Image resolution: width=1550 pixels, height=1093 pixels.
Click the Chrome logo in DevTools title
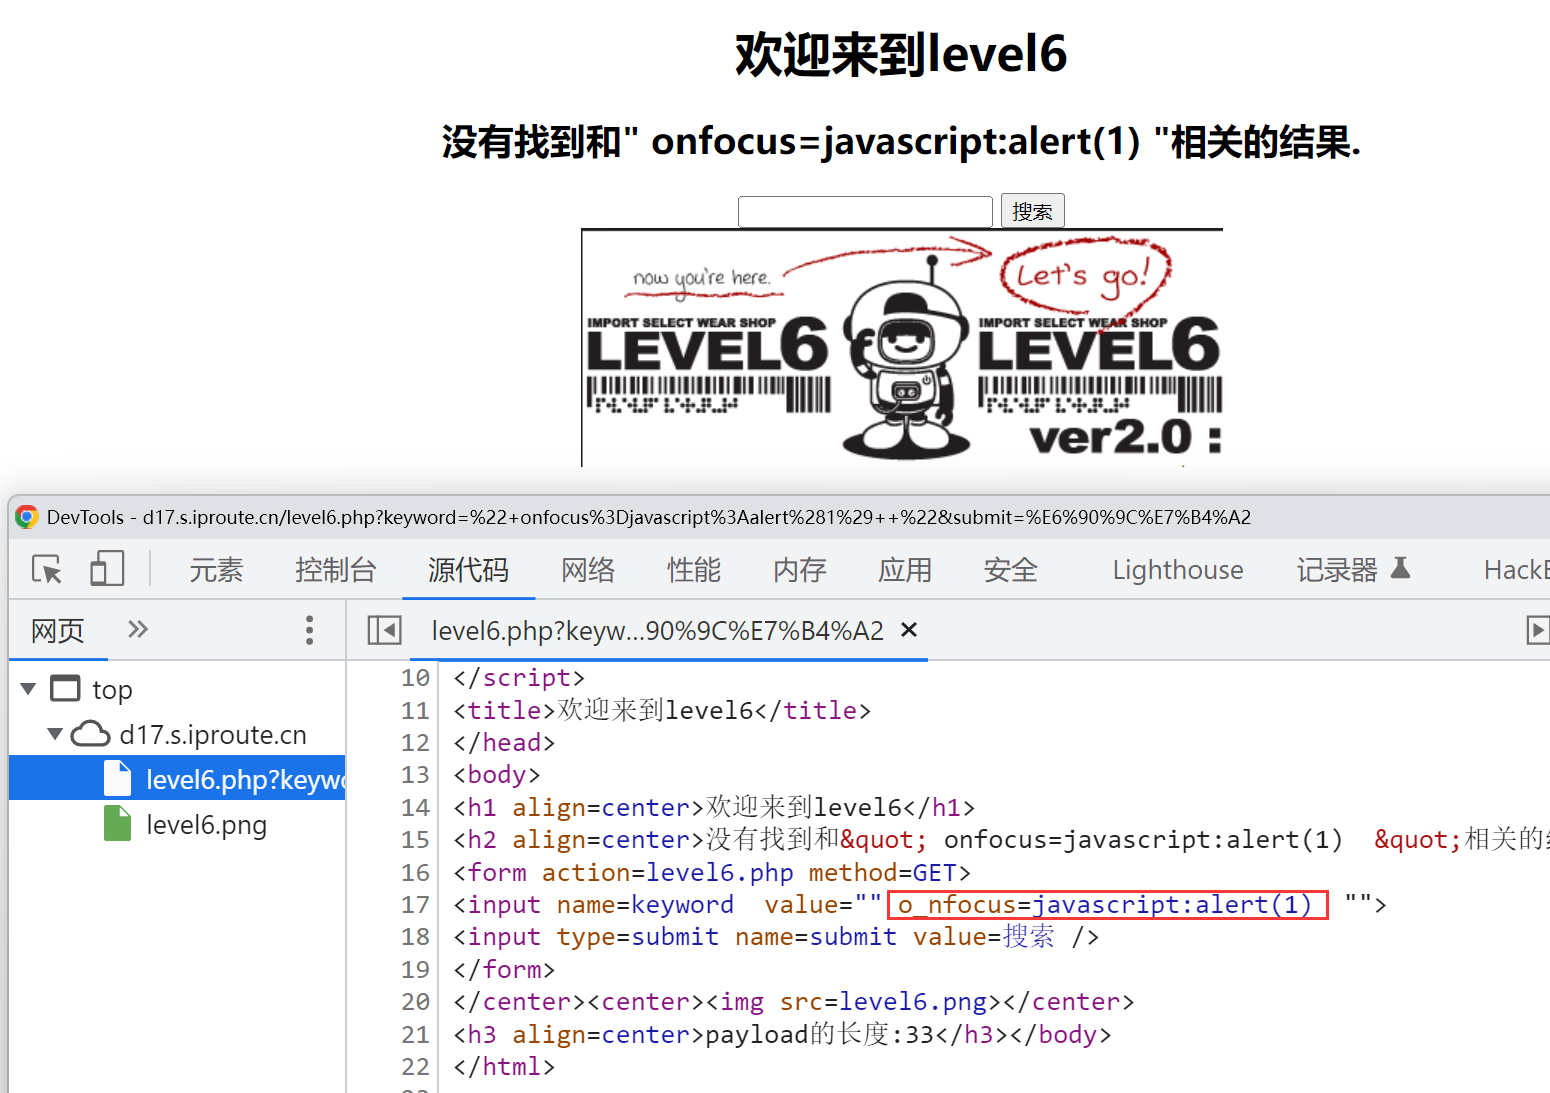click(27, 517)
